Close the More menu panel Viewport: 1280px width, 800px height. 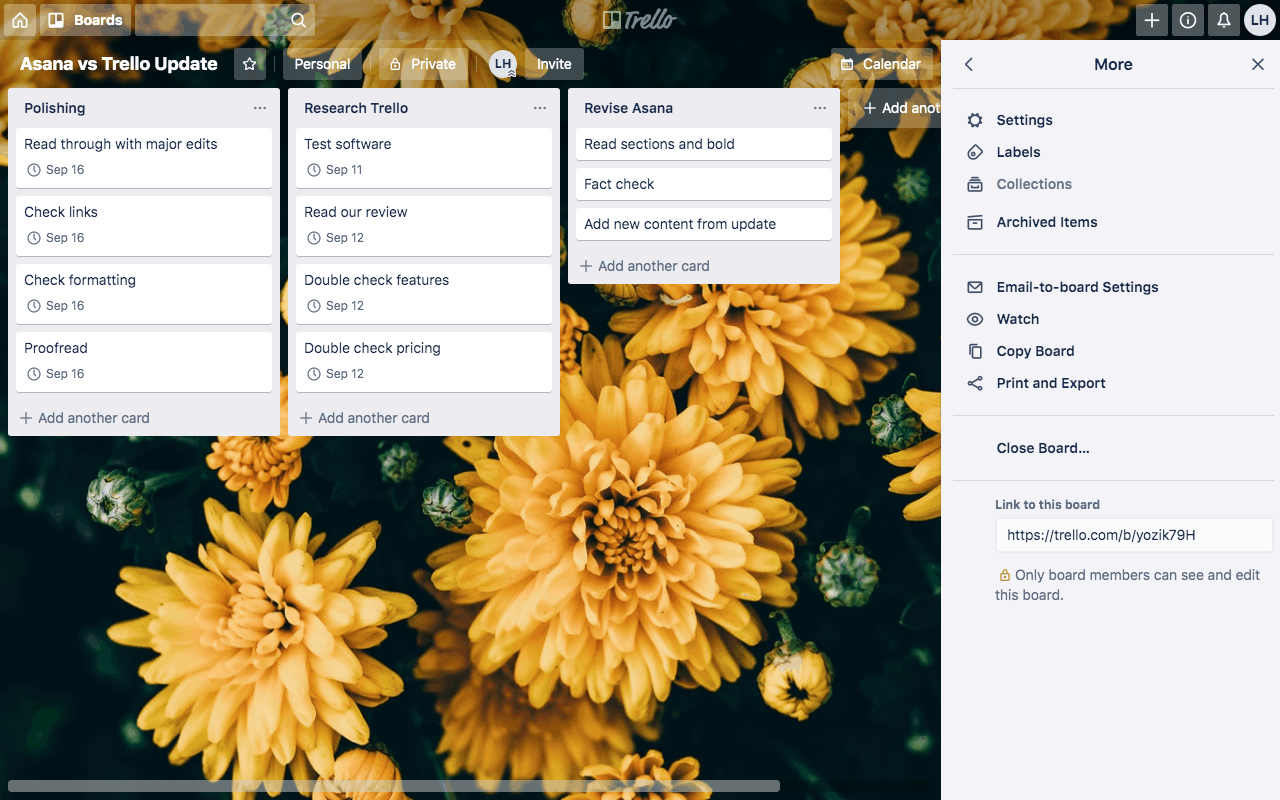coord(1258,64)
